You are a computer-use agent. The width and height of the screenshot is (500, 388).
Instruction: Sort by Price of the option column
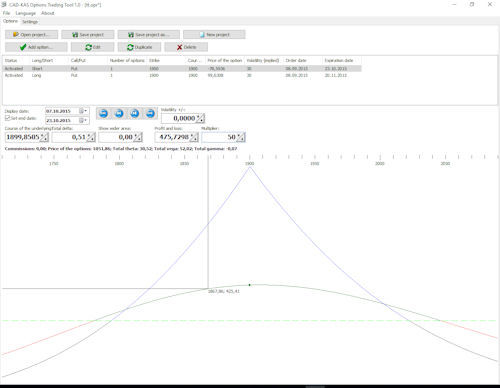(225, 60)
